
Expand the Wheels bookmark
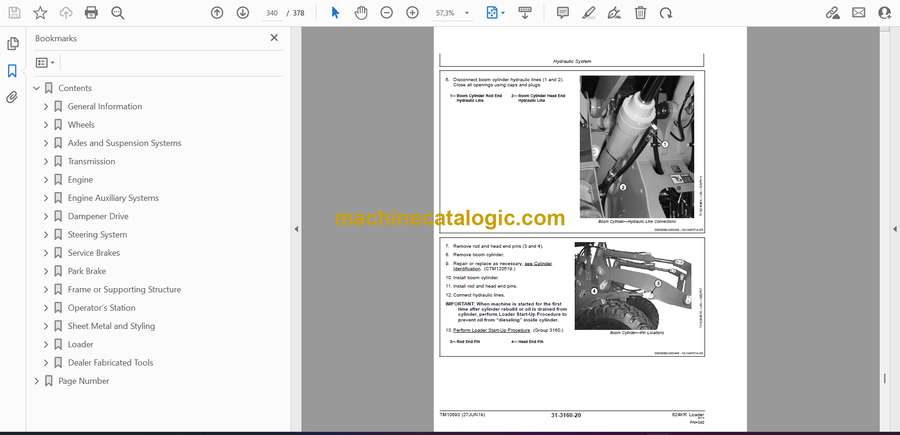click(46, 125)
